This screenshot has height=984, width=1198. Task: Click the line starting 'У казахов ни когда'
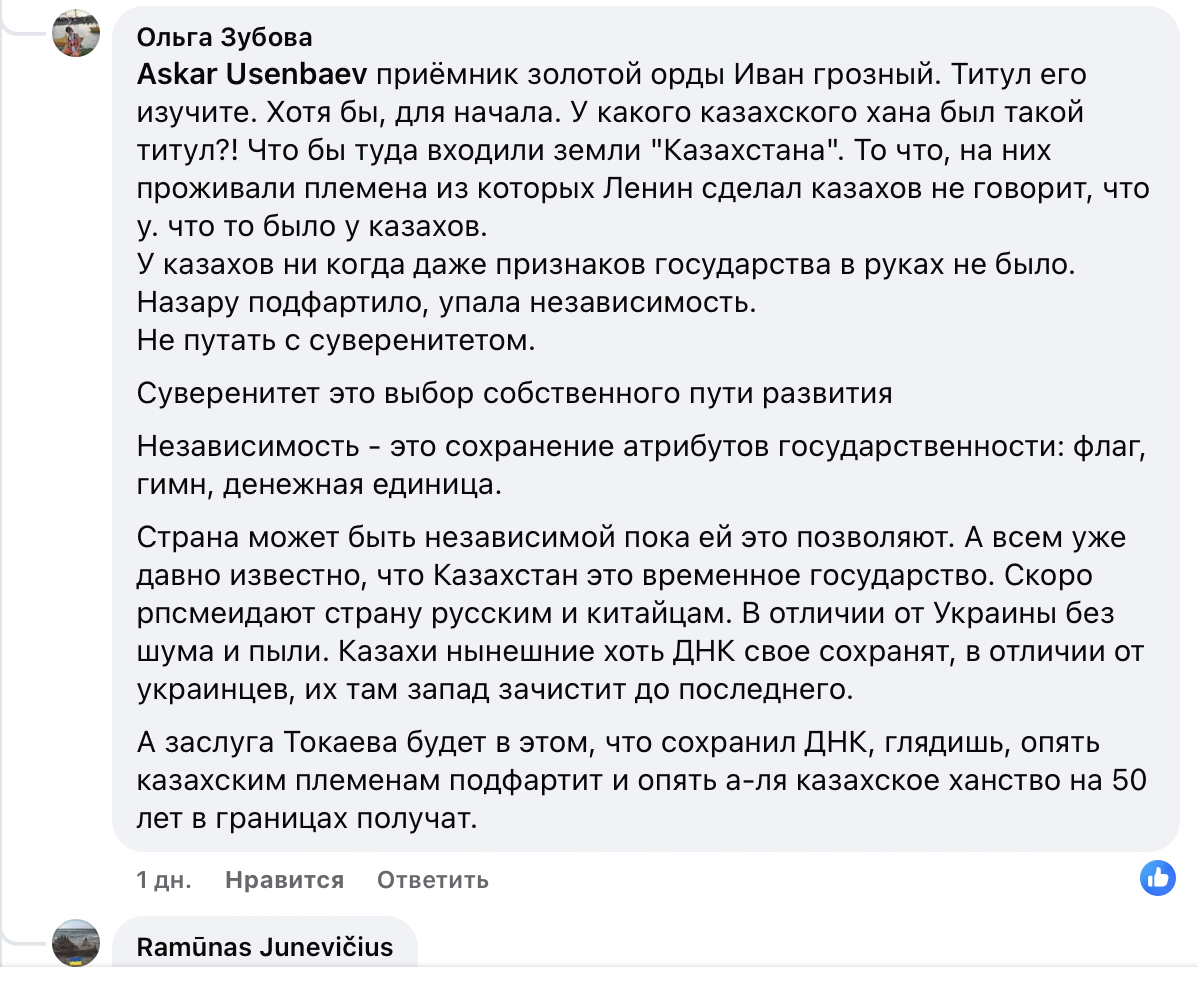click(x=606, y=264)
